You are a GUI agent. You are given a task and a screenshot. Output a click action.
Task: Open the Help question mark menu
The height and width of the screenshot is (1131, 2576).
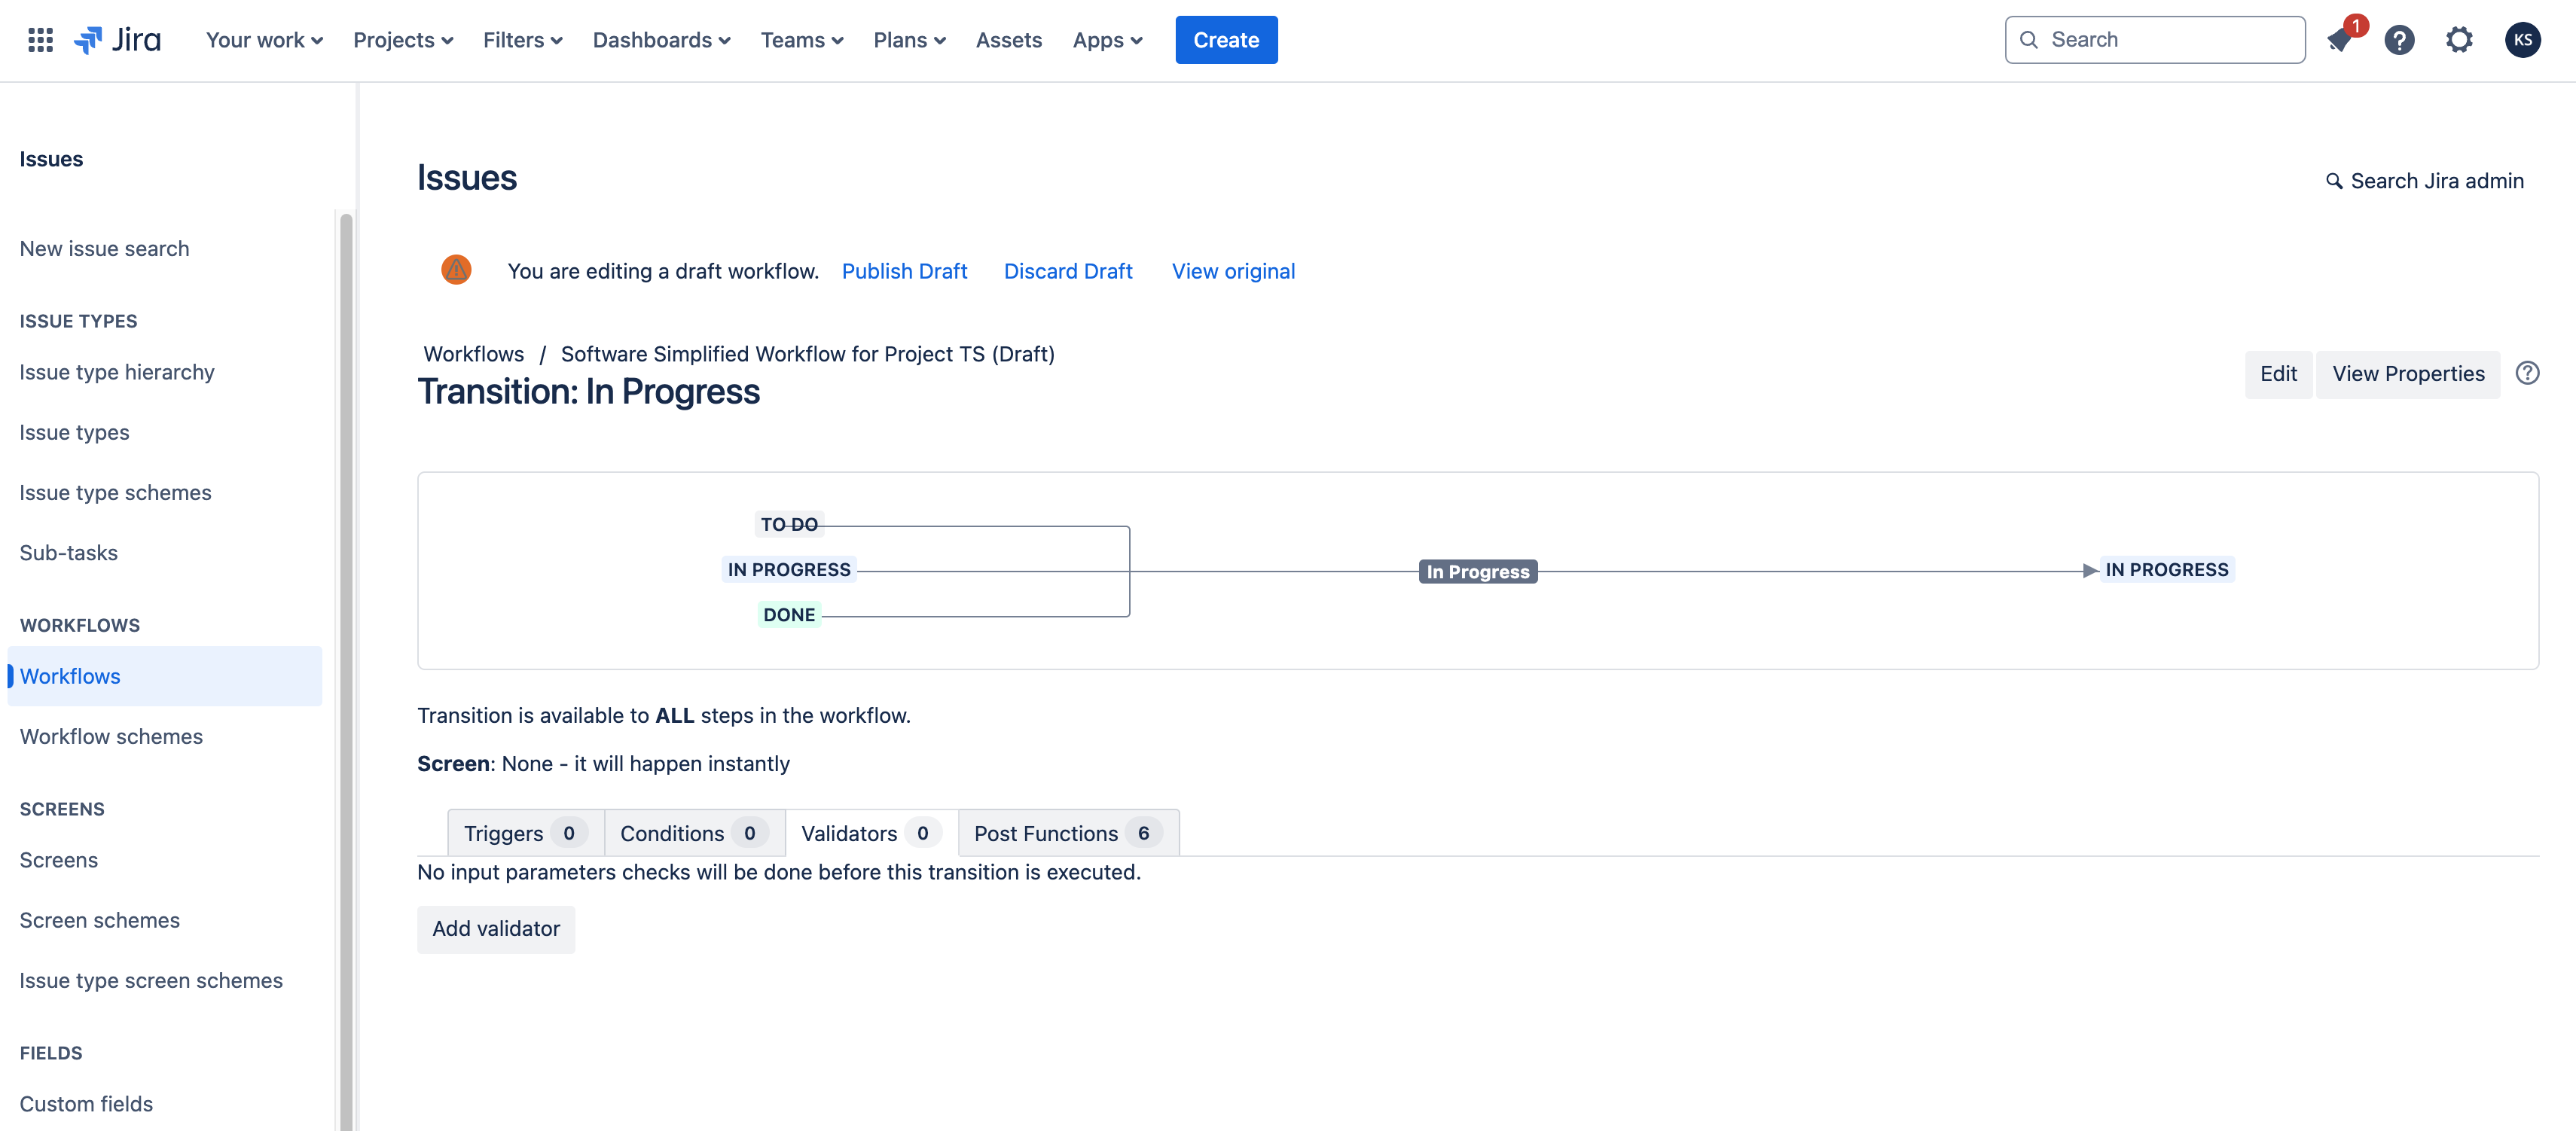coord(2399,40)
